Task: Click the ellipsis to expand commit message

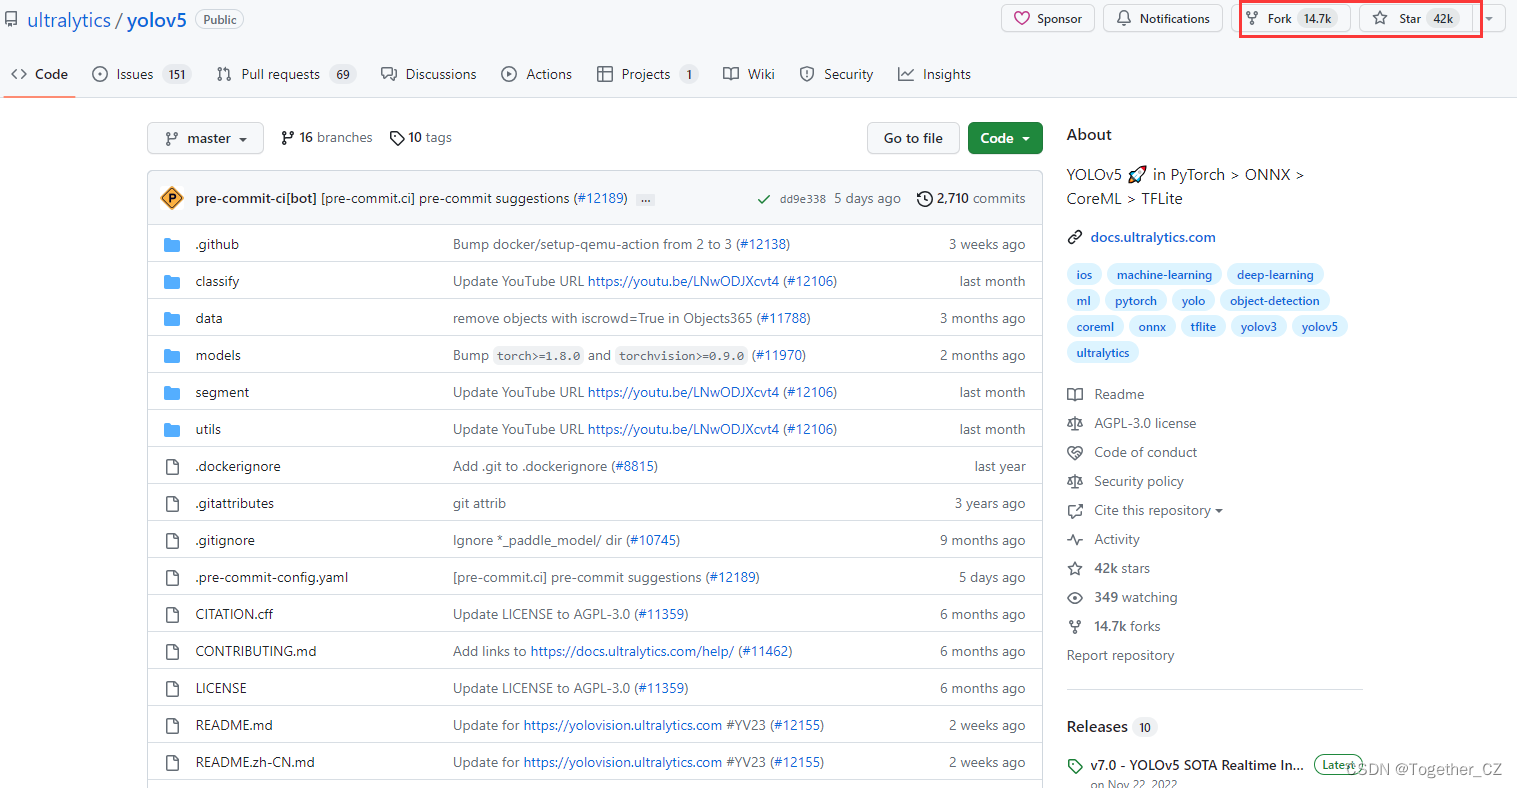Action: (x=646, y=199)
